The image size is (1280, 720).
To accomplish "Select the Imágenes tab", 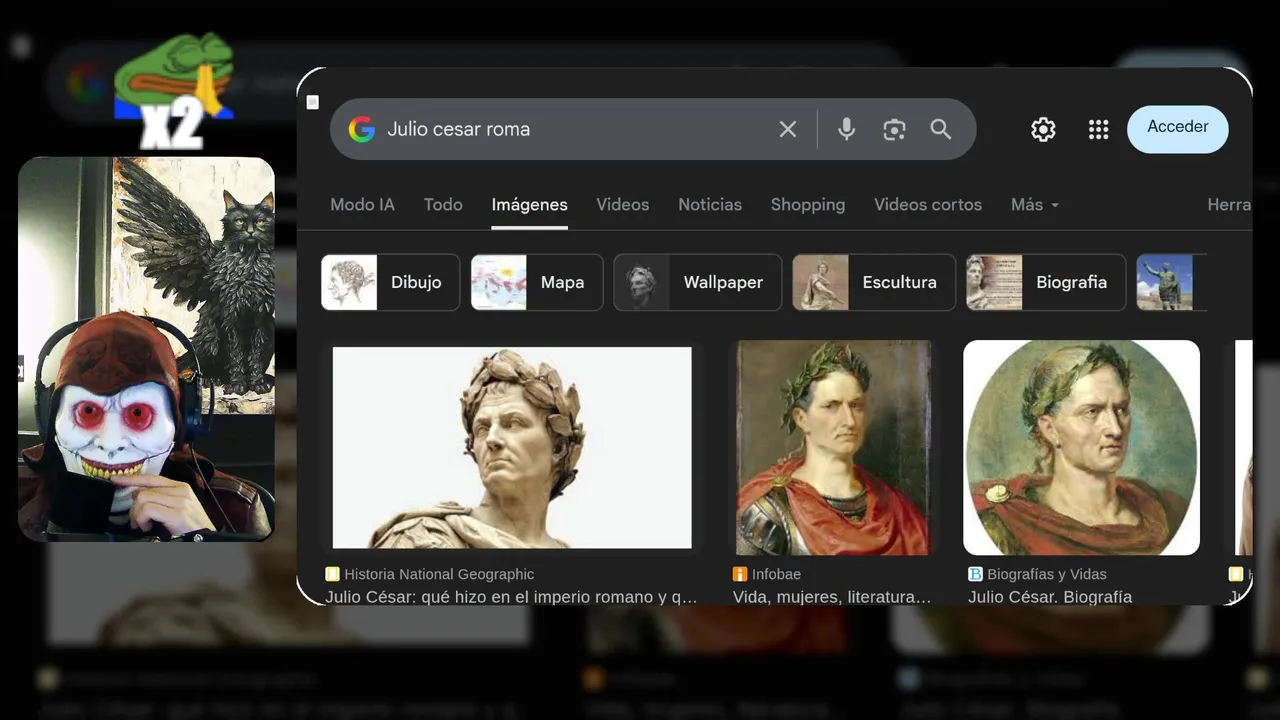I will [x=529, y=204].
